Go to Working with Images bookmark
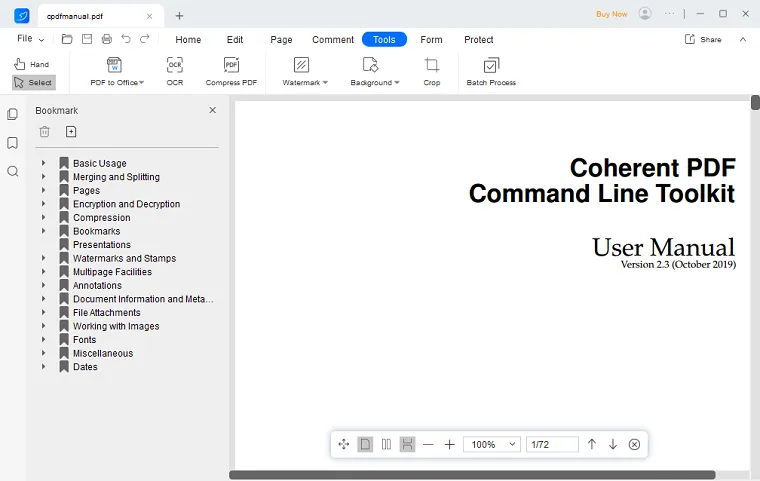760x481 pixels. point(116,326)
